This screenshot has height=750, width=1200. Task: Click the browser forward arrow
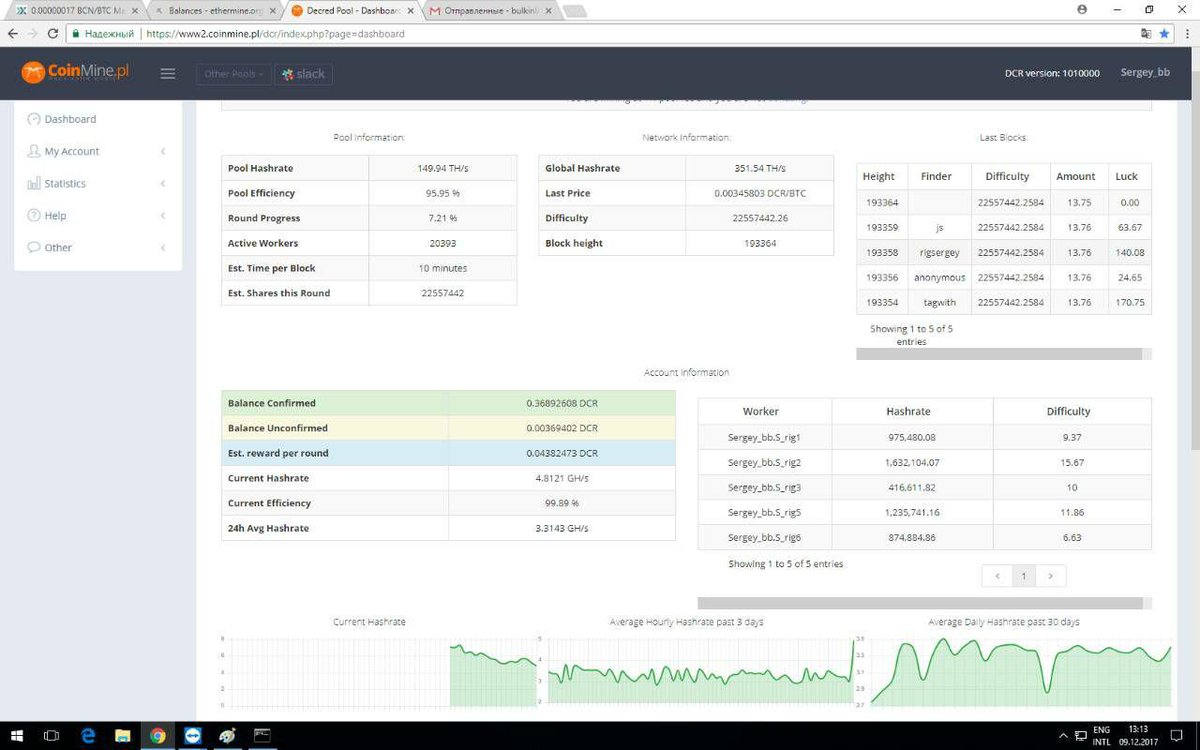(x=33, y=33)
